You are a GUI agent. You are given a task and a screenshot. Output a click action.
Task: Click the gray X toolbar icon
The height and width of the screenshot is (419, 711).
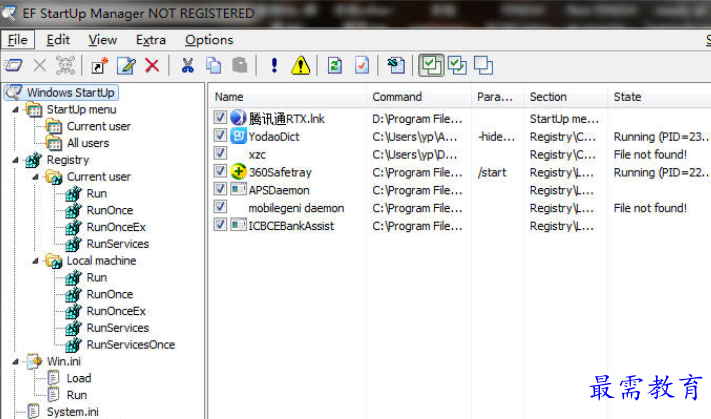pos(40,66)
